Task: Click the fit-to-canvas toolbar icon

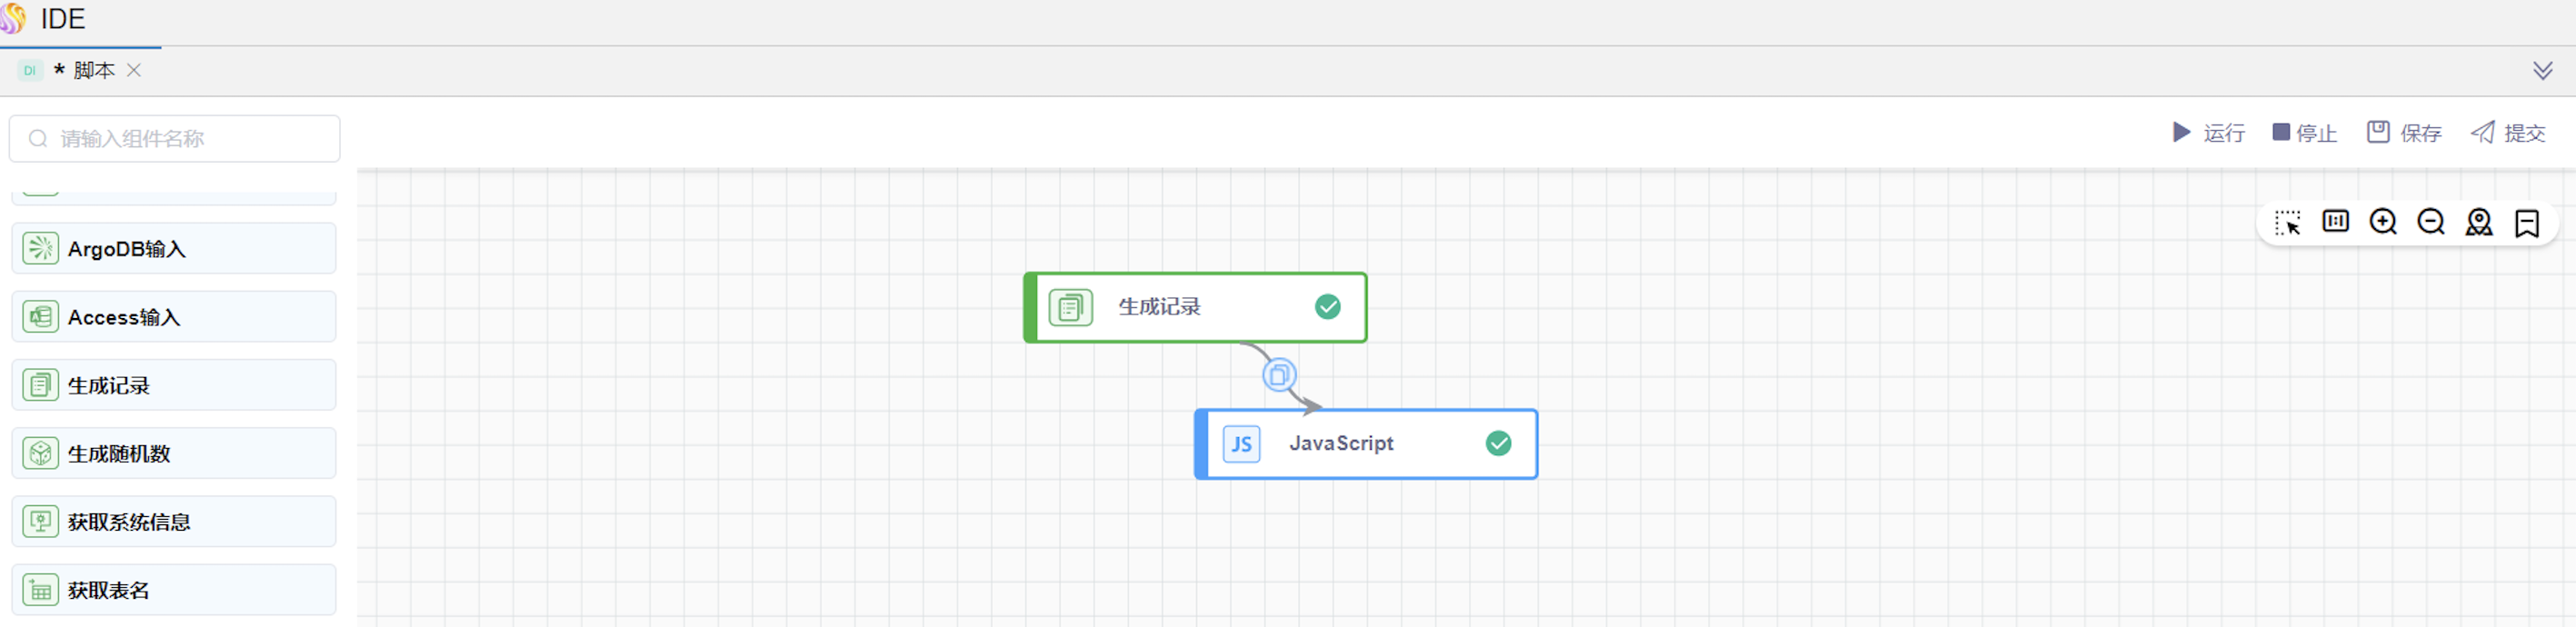Action: pos(2335,221)
